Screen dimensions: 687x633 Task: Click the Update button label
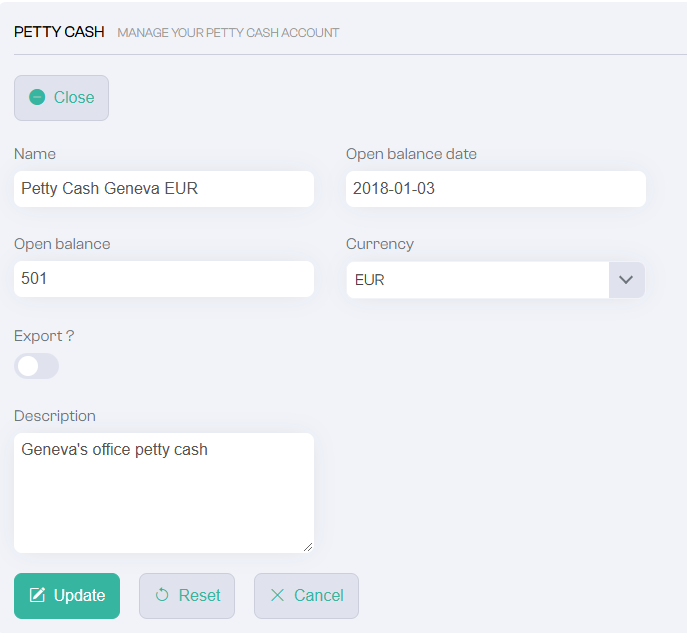(x=79, y=595)
